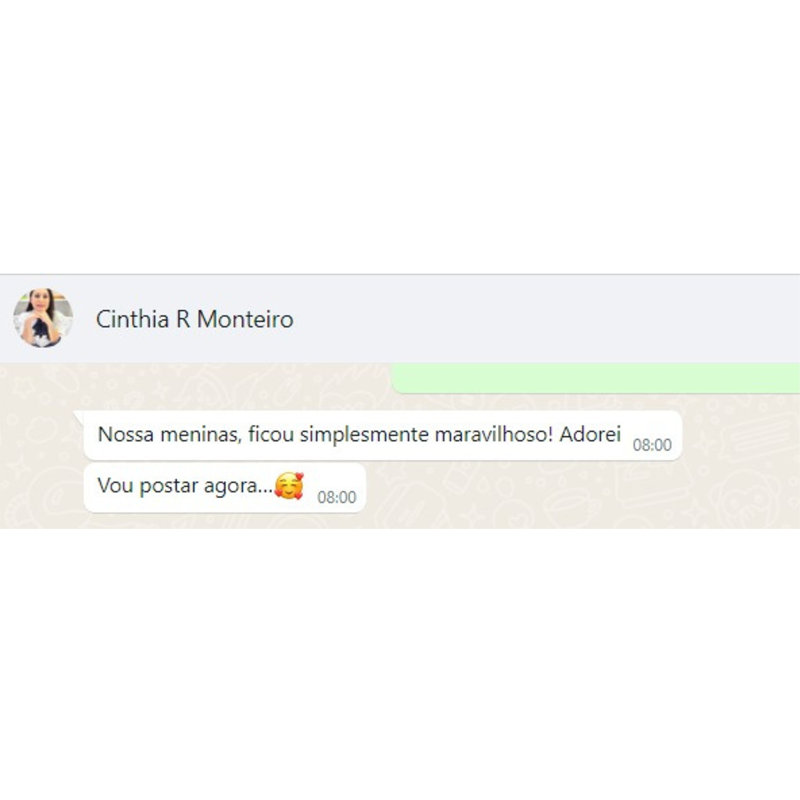Select the message starting with Nossa meninas
Screen dimensions: 800x800
383,435
